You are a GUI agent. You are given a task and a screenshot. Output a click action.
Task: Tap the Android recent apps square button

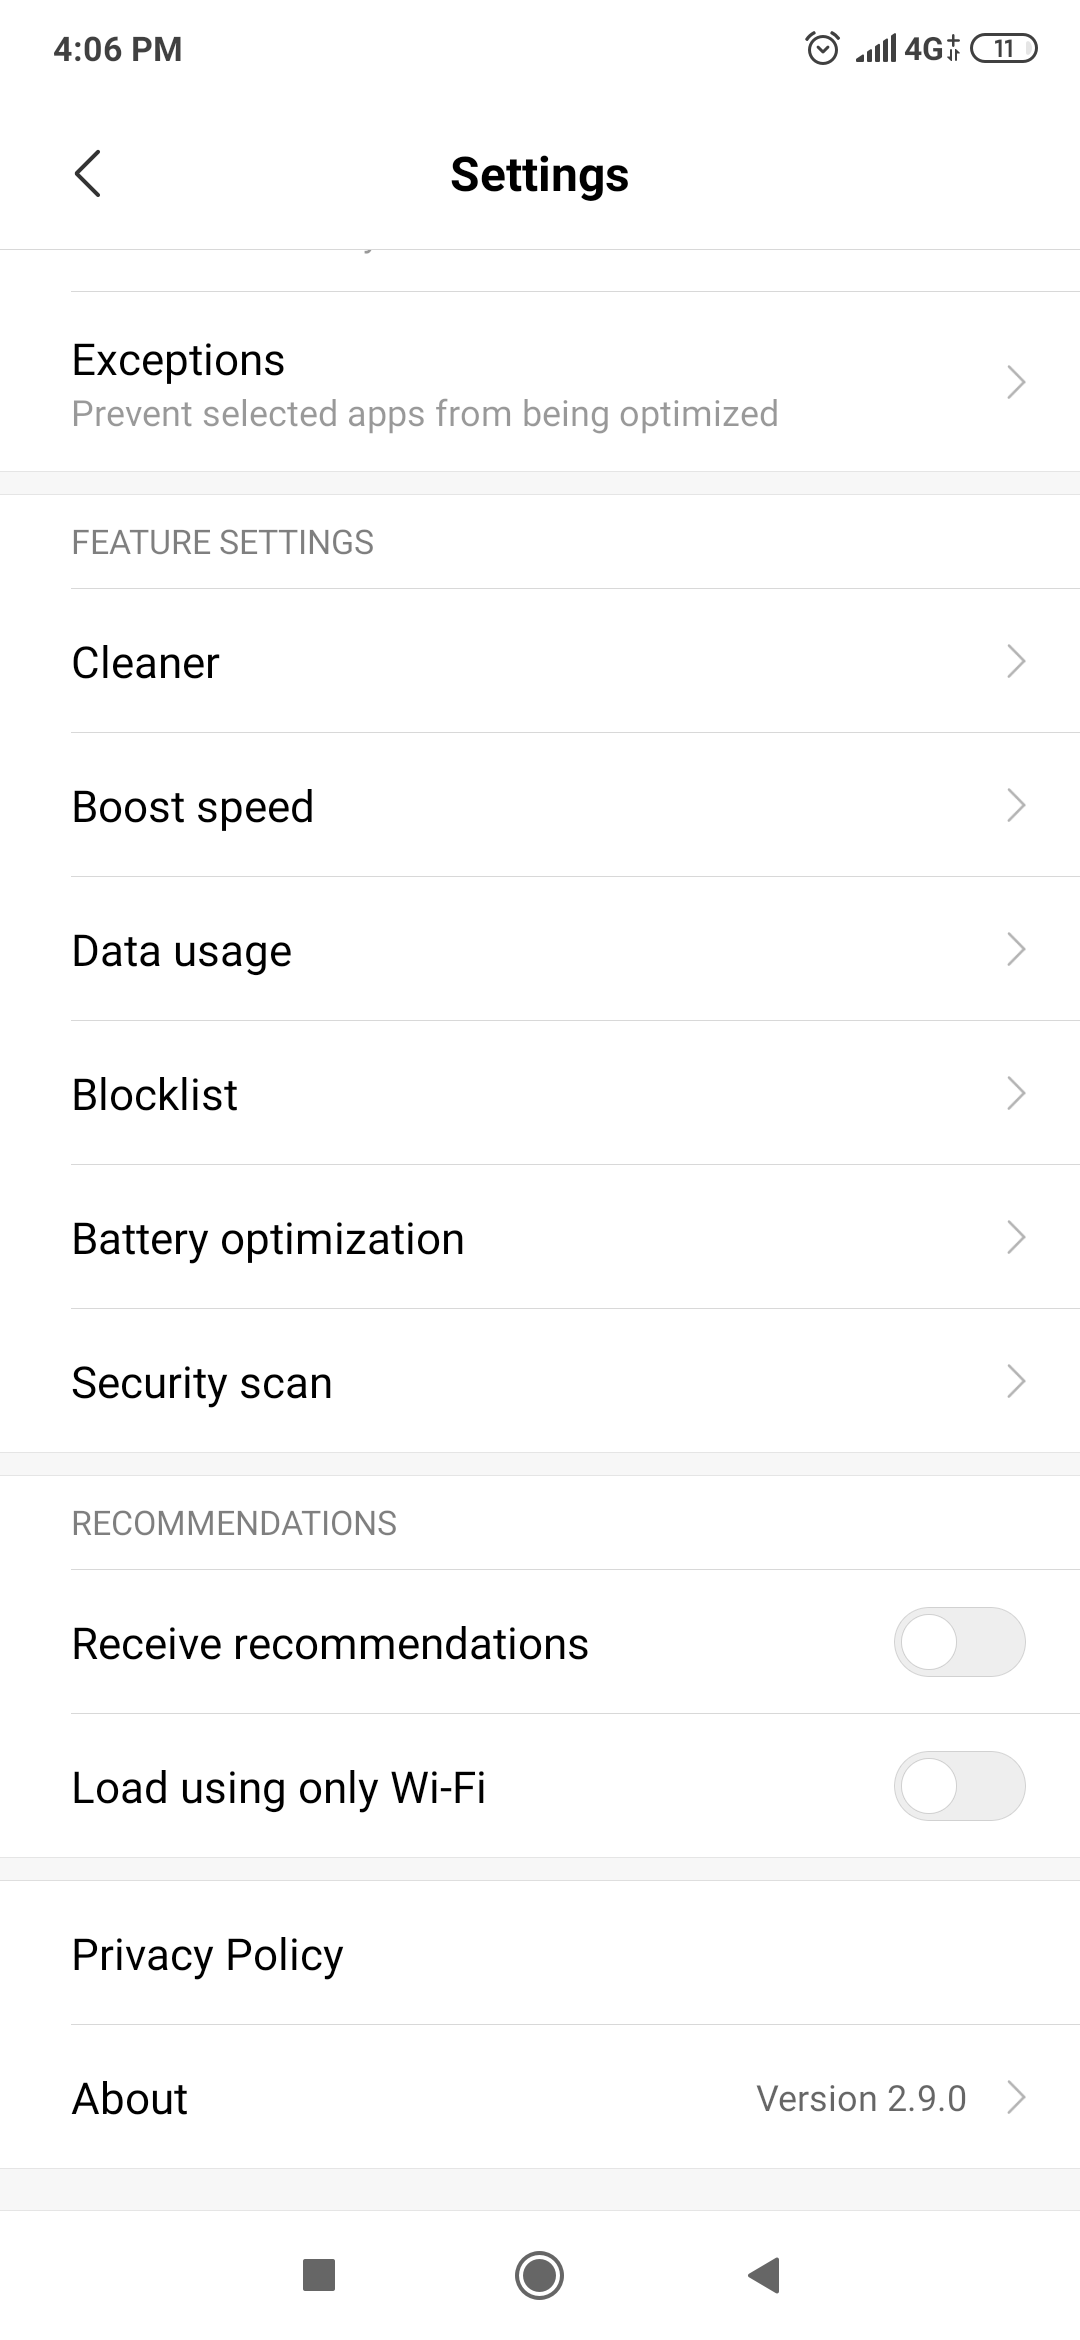(x=319, y=2274)
